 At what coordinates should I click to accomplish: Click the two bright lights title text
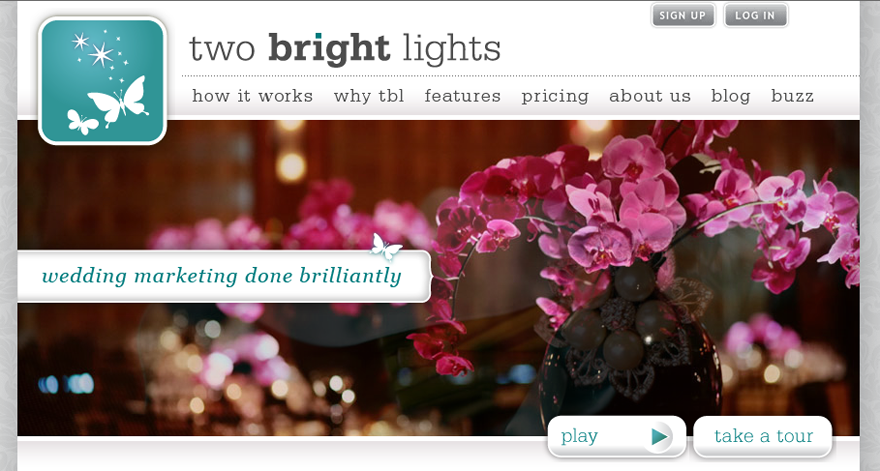345,49
